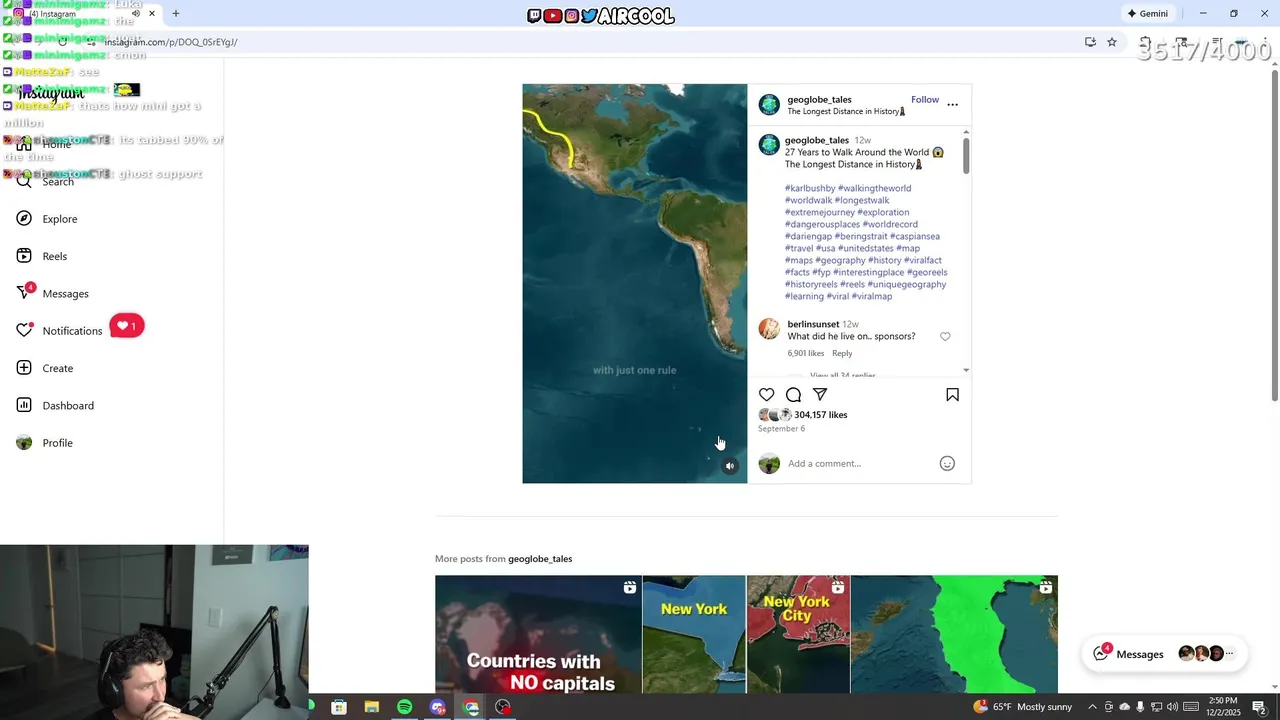Open Gemini in Chrome
Image resolution: width=1280 pixels, height=720 pixels.
1147,14
